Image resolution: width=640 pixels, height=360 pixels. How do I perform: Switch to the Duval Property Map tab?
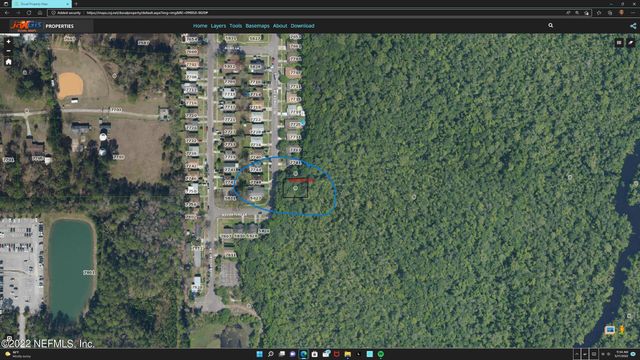(42, 4)
